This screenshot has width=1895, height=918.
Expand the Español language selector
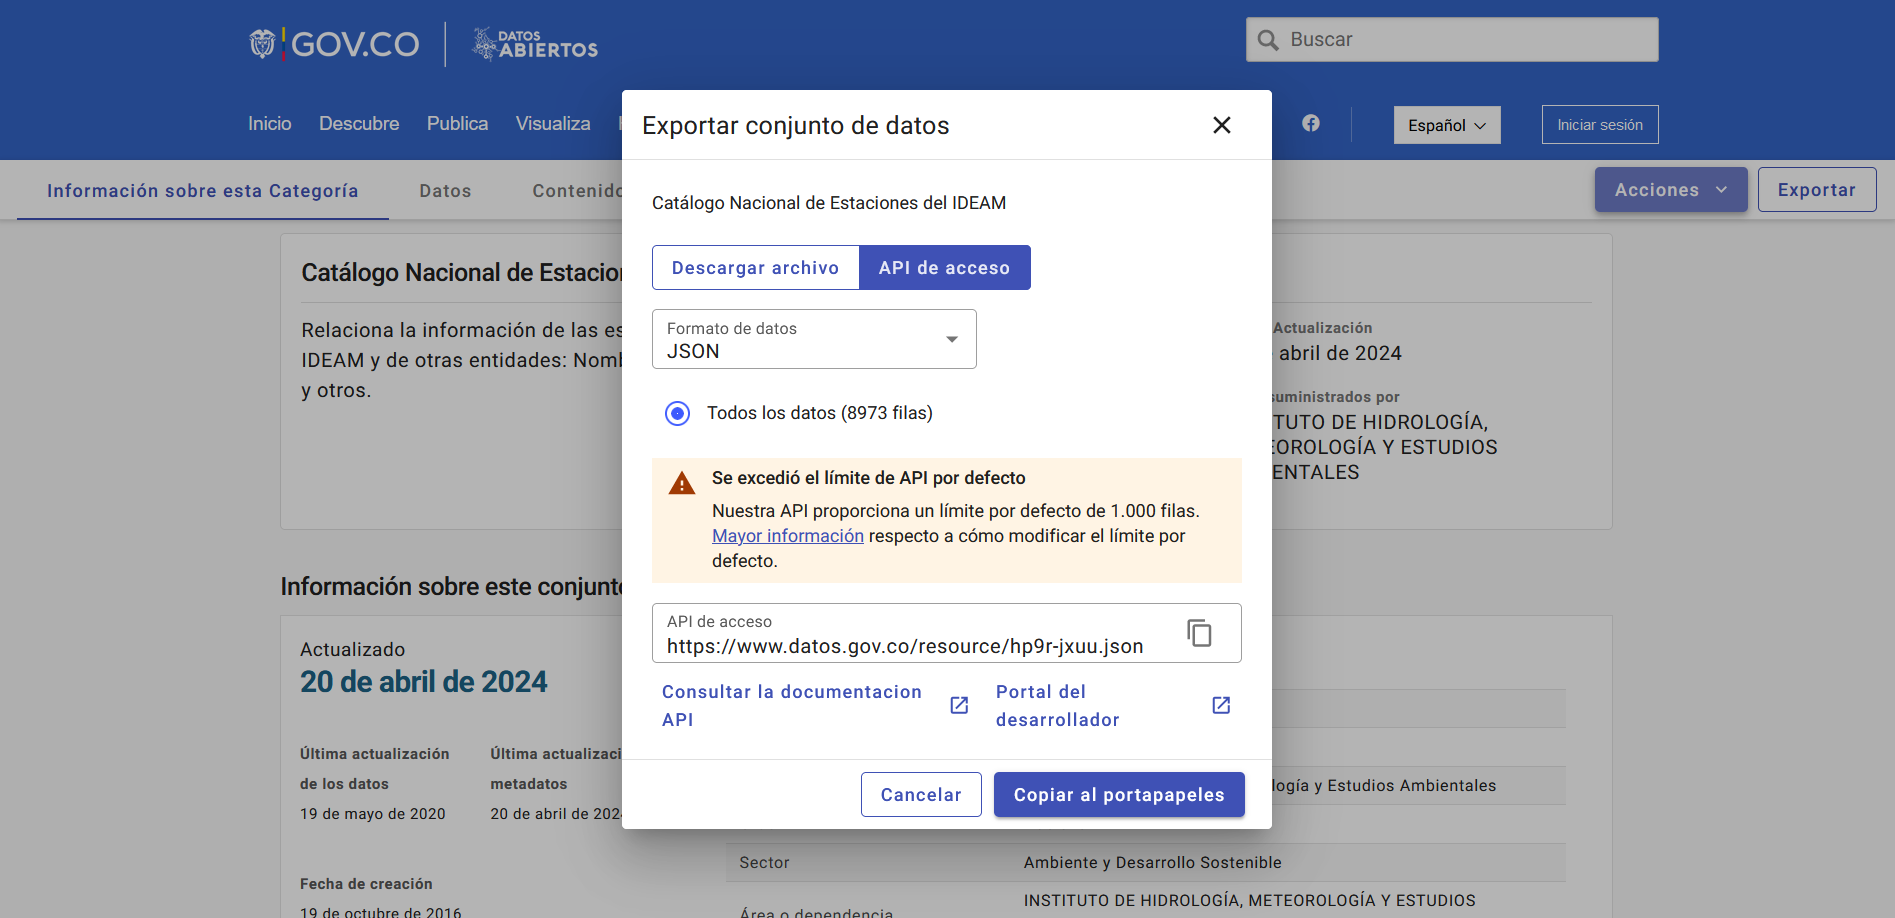point(1446,125)
